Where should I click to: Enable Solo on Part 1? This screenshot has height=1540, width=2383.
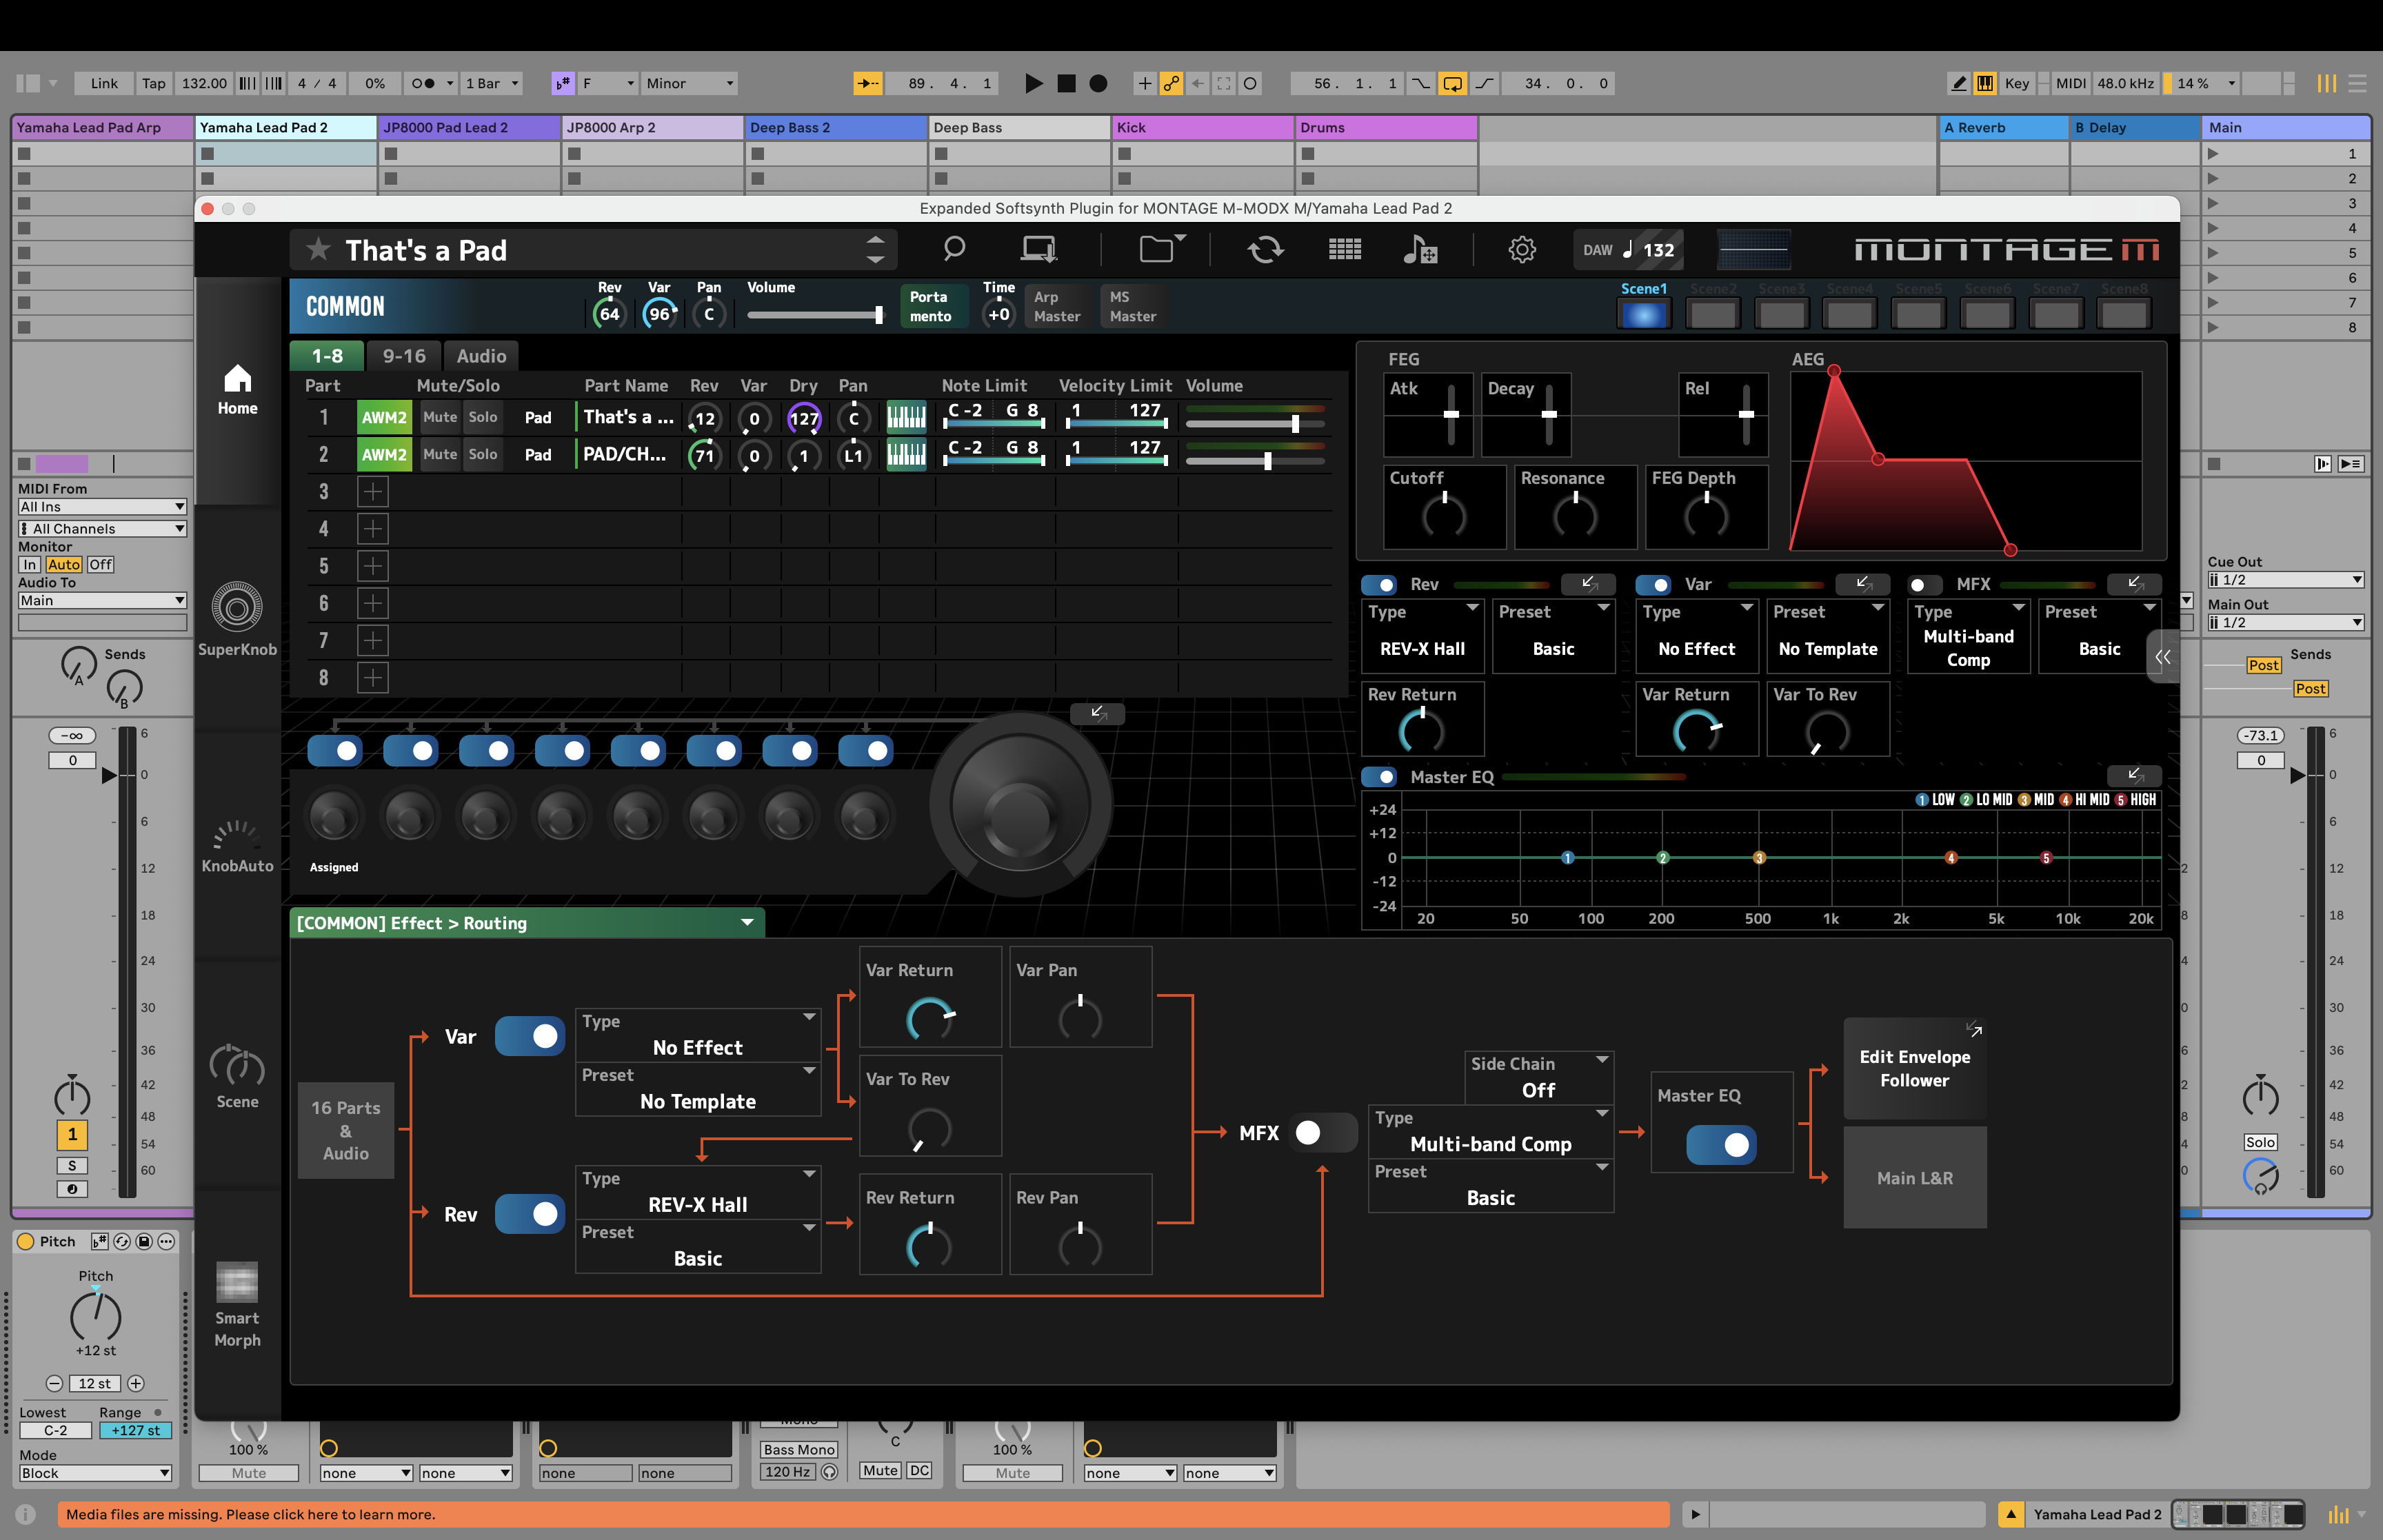483,417
